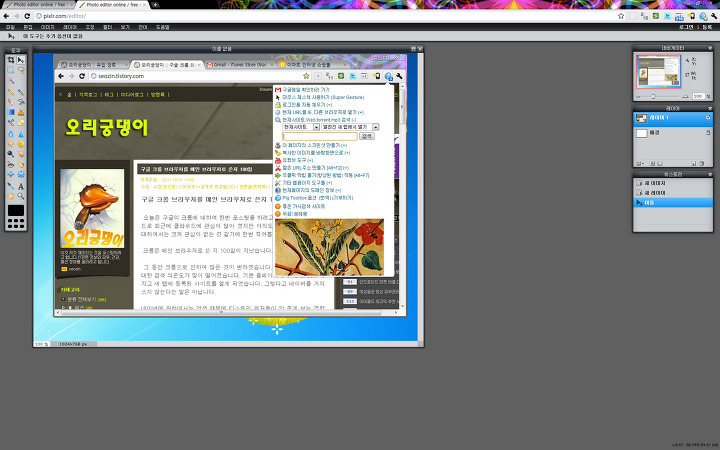
Task: Select history step 새 레이어
Action: click(673, 193)
